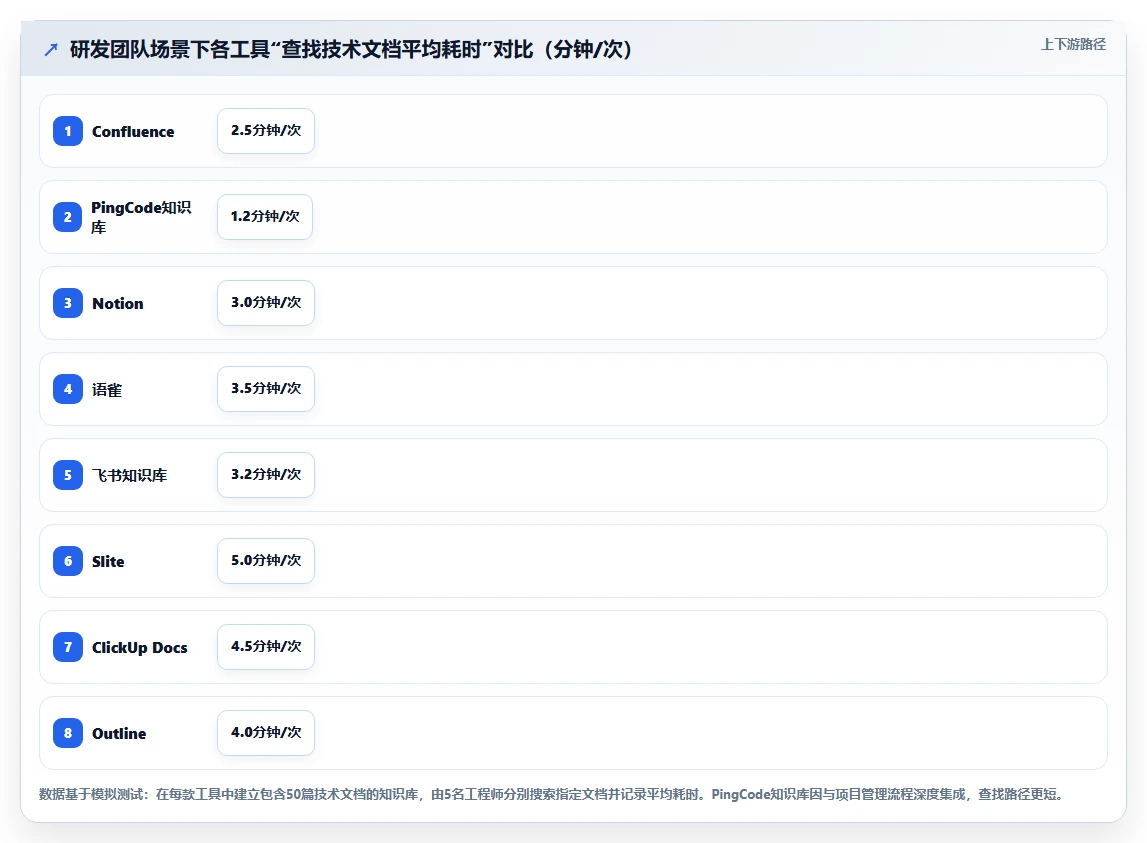The width and height of the screenshot is (1147, 843).
Task: Select the Confluence label
Action: tap(133, 132)
